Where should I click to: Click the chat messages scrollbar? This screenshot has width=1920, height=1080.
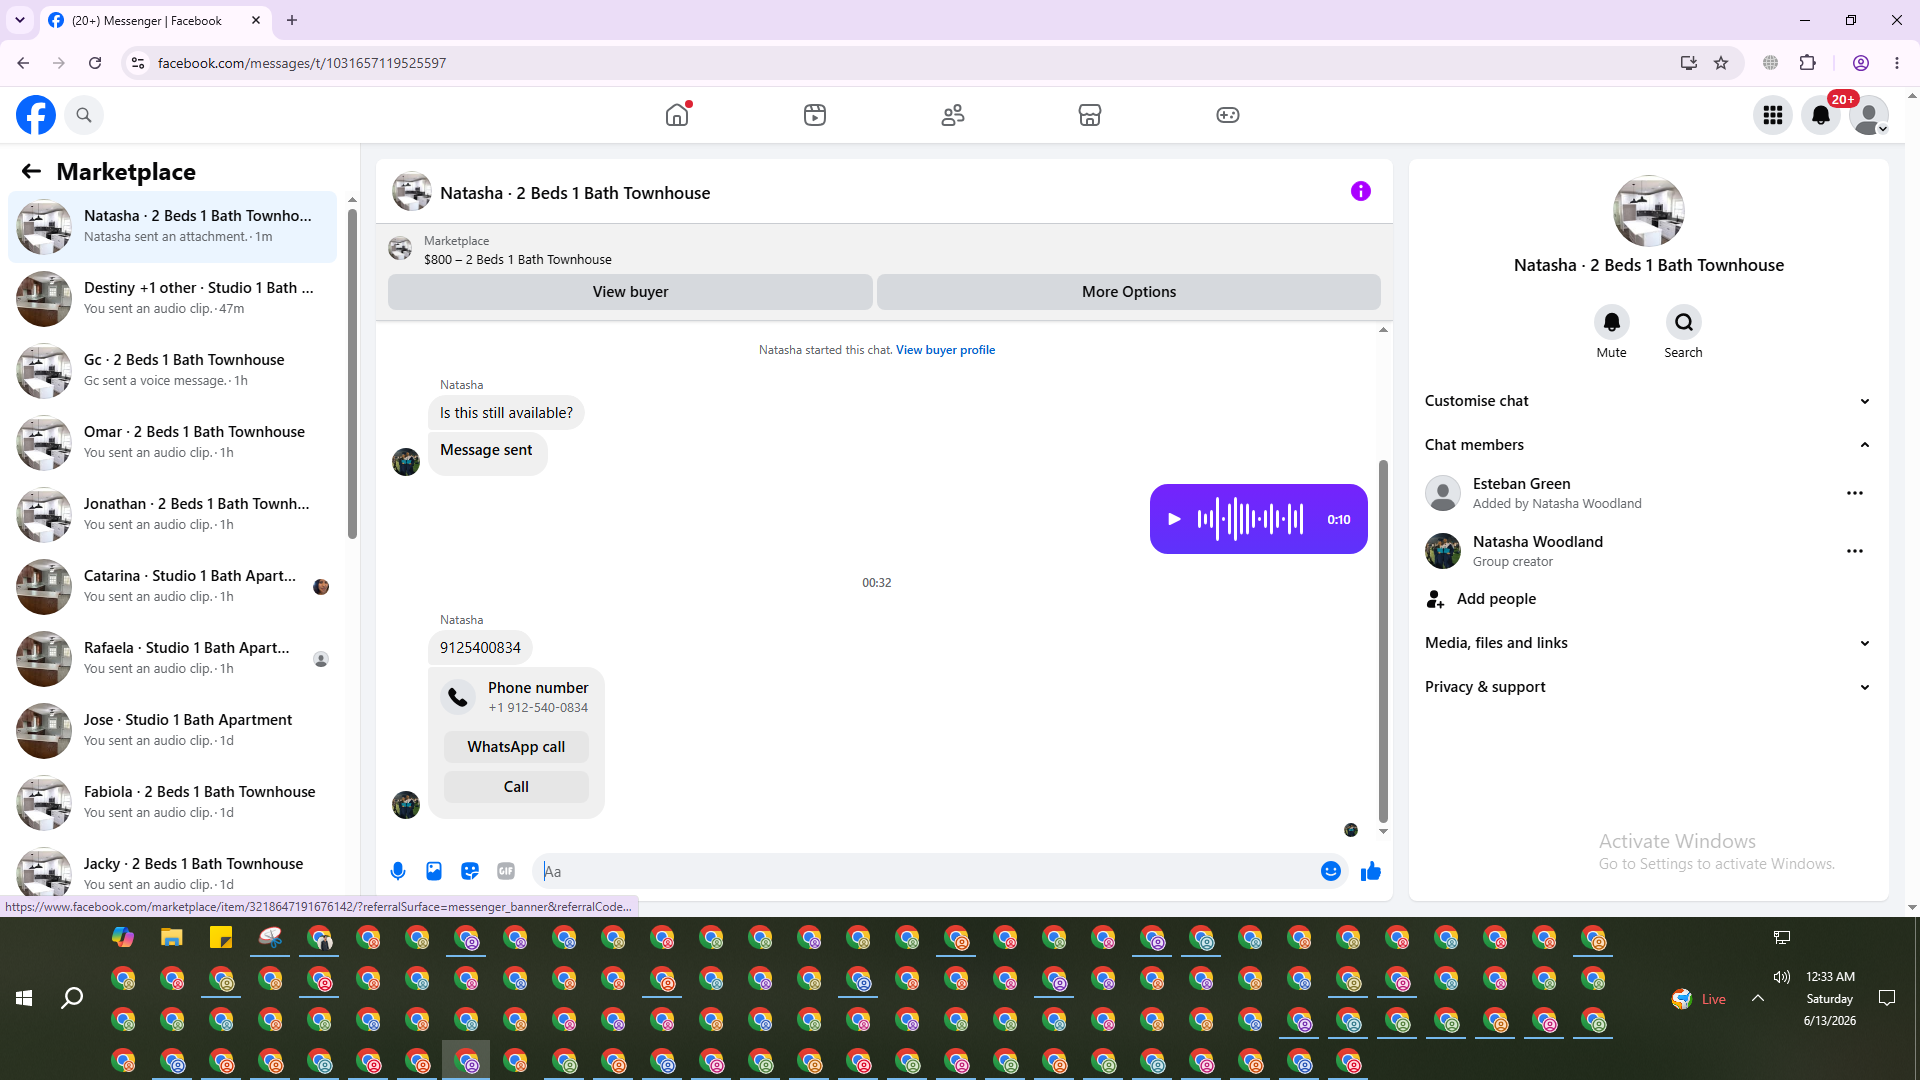(x=1383, y=640)
